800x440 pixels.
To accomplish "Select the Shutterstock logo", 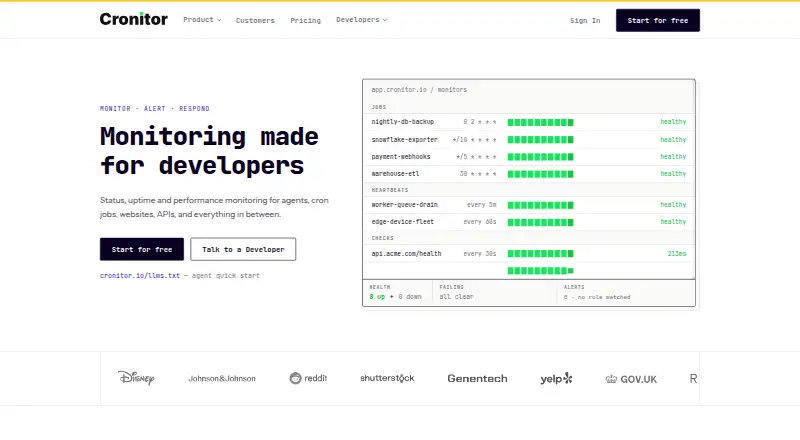I will click(x=387, y=378).
